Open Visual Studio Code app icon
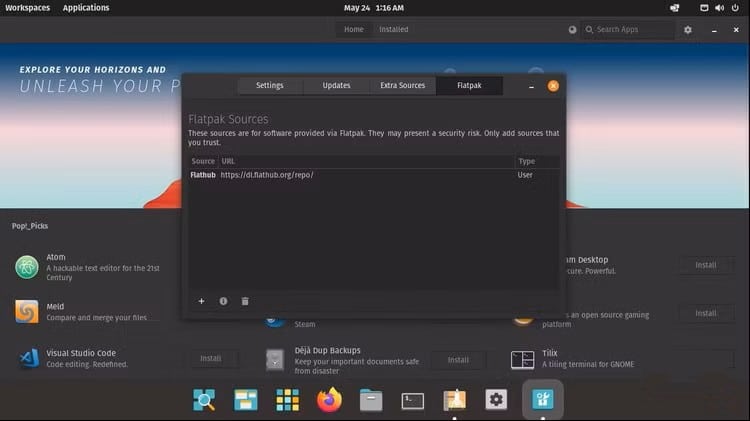The height and width of the screenshot is (421, 750). click(x=29, y=358)
